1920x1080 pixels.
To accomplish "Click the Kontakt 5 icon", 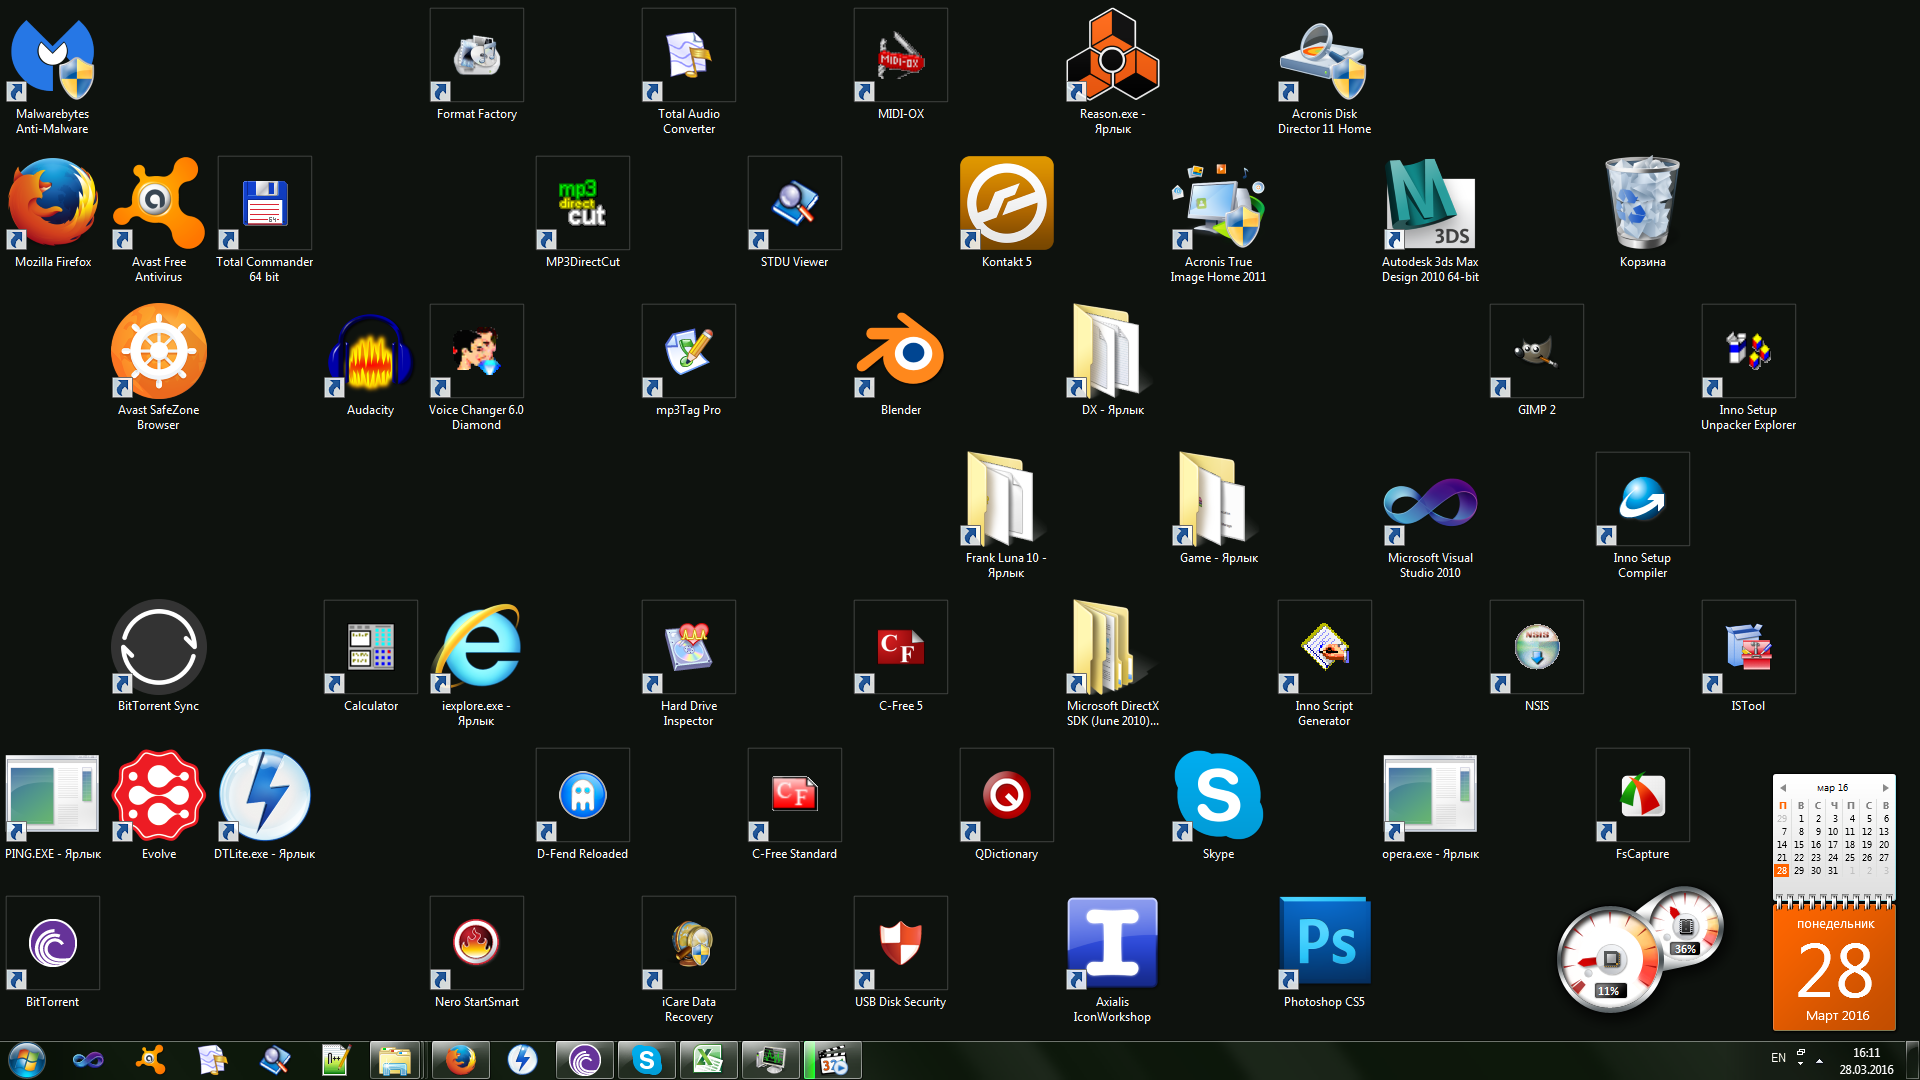I will click(1007, 204).
